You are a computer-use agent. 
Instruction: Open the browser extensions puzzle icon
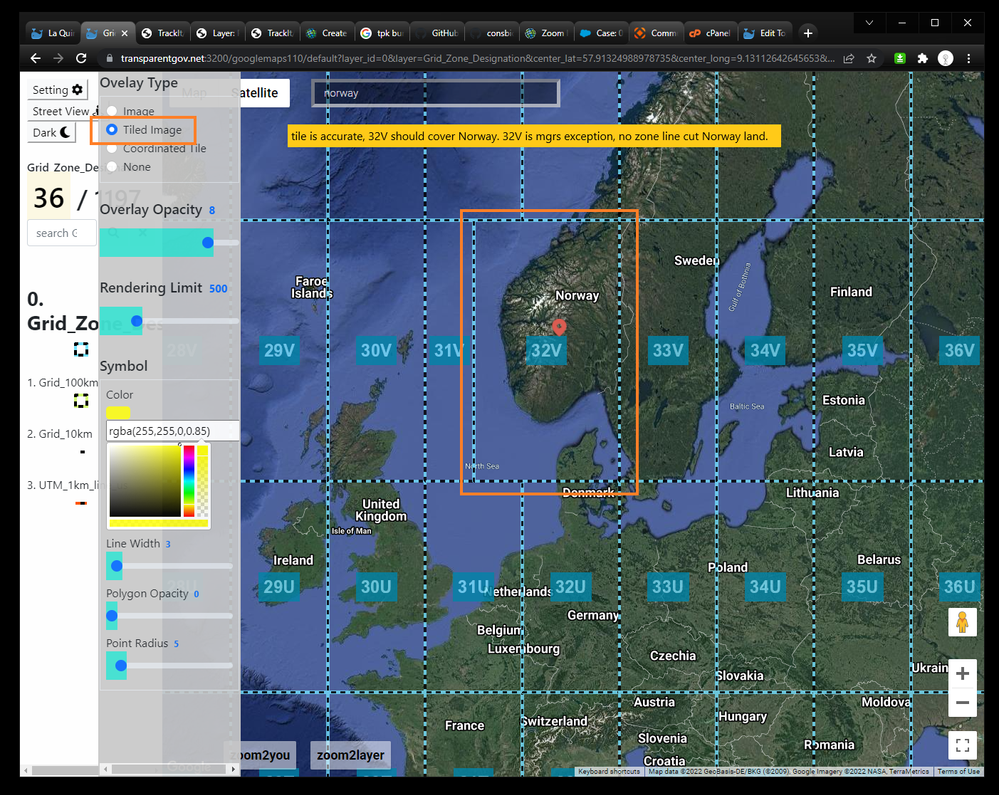click(922, 59)
